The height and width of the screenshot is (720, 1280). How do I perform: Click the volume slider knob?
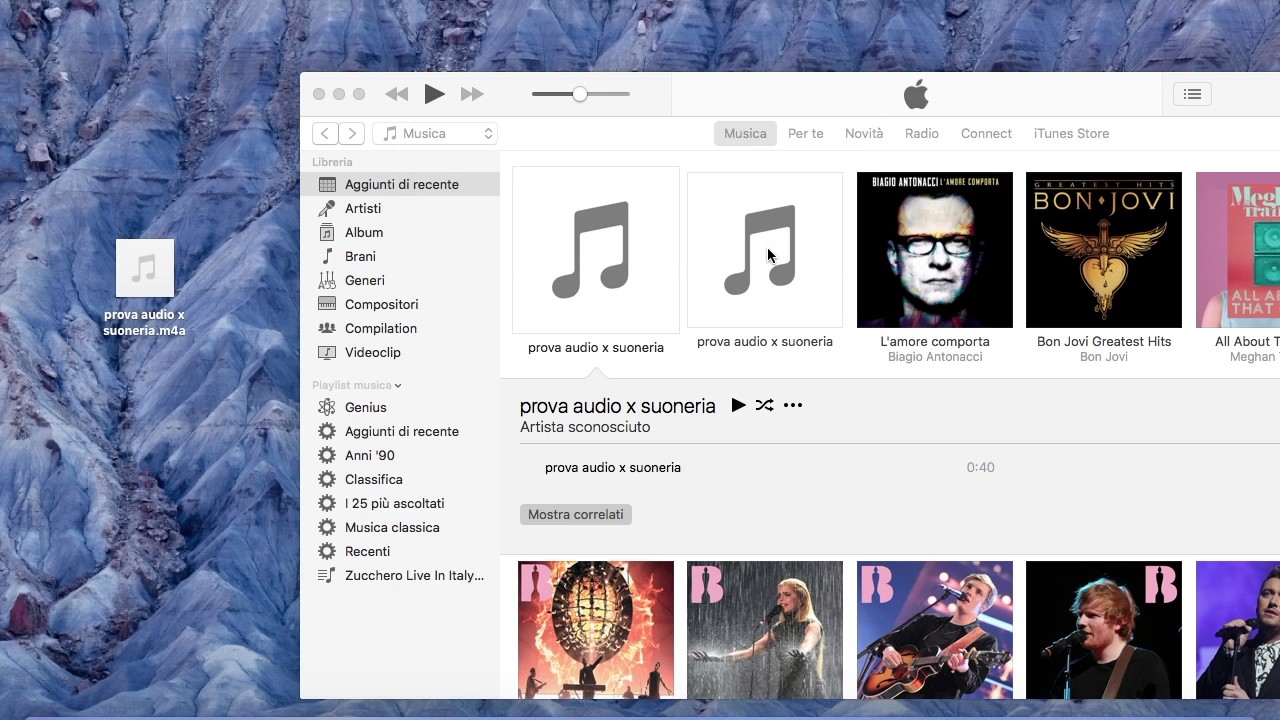coord(580,94)
